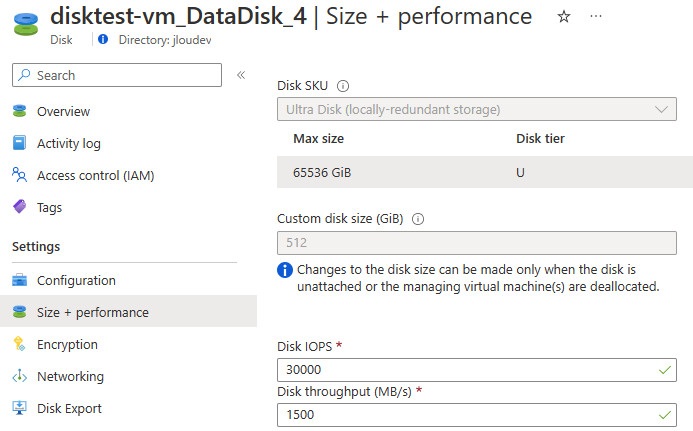The image size is (693, 431).
Task: Open the Encryption key icon entry
Action: pyautogui.click(x=19, y=344)
